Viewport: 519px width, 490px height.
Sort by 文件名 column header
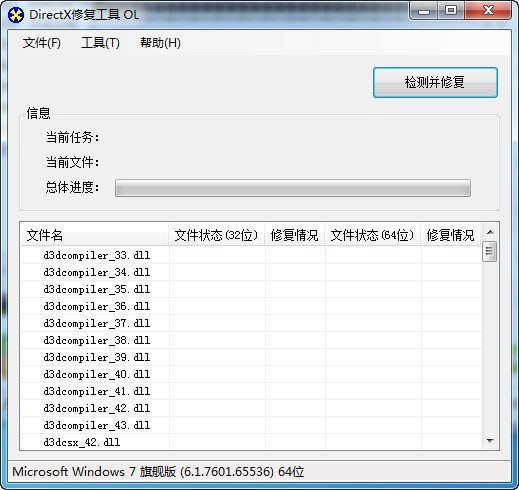94,235
